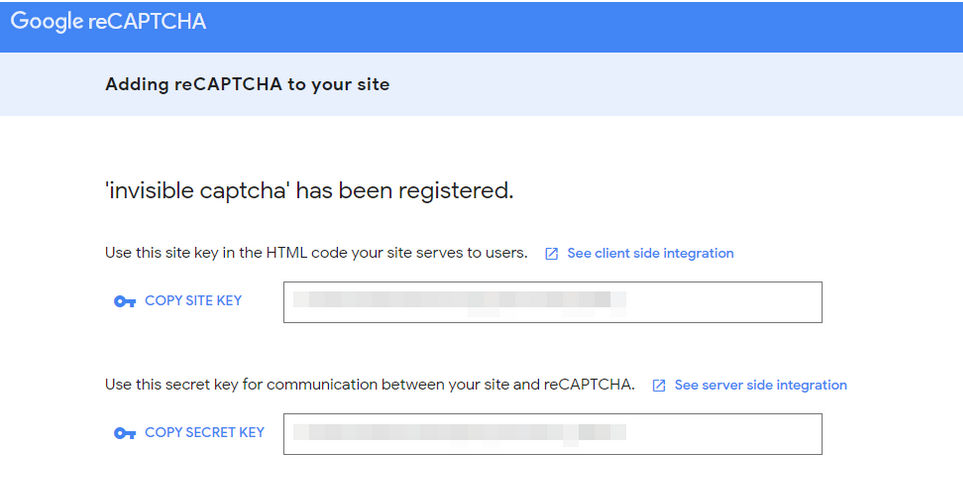This screenshot has height=489, width=963.
Task: Click empty area of the blue header bar
Action: click(x=583, y=26)
